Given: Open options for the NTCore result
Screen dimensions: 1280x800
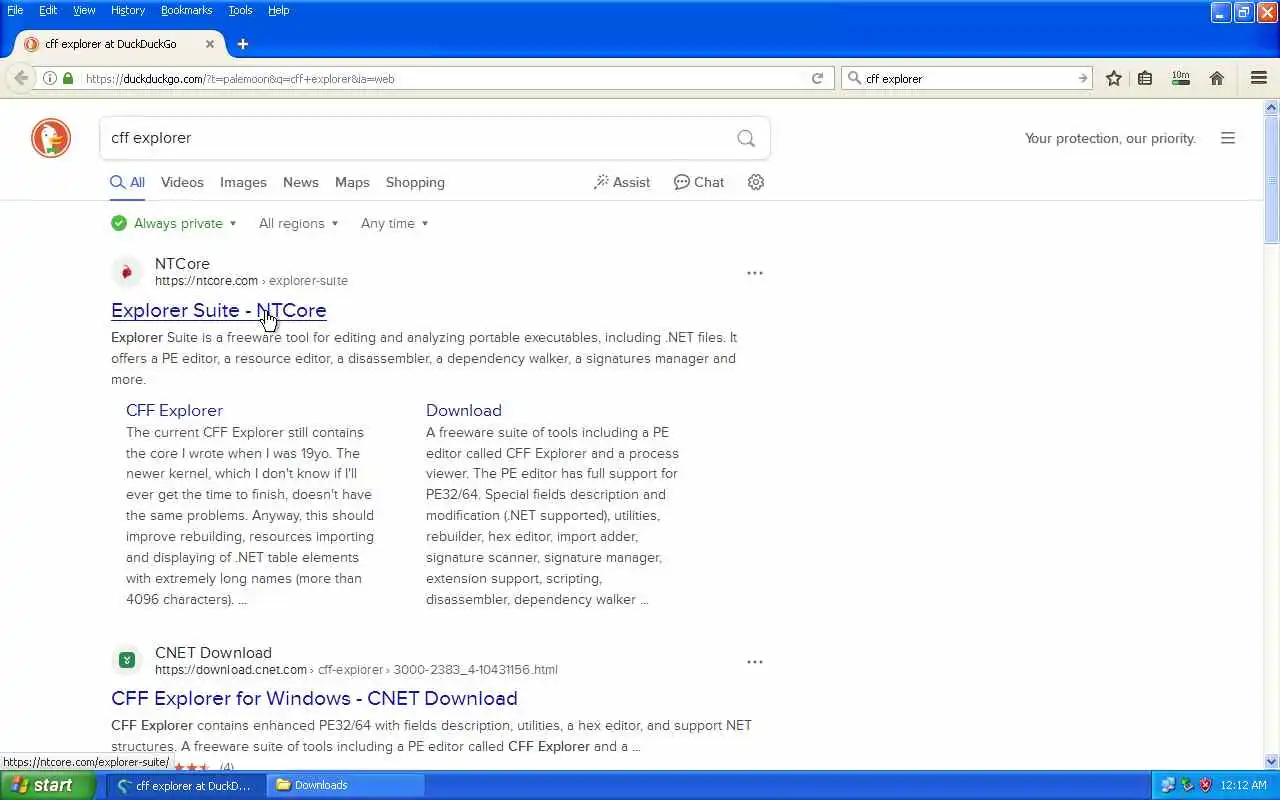Looking at the screenshot, I should 755,272.
